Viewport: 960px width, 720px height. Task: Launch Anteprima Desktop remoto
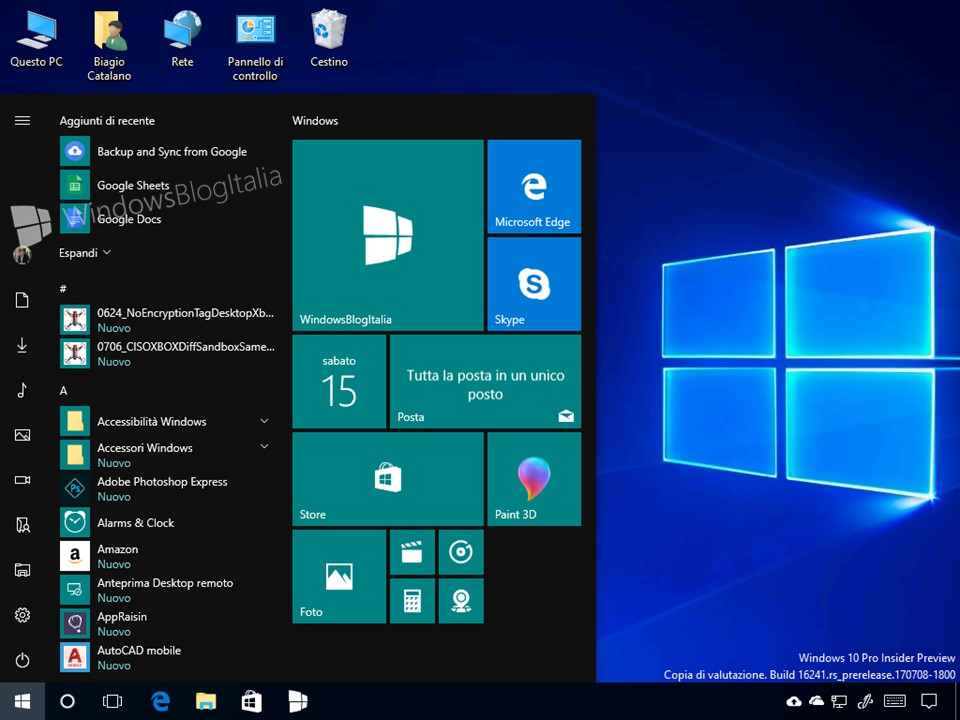[167, 590]
